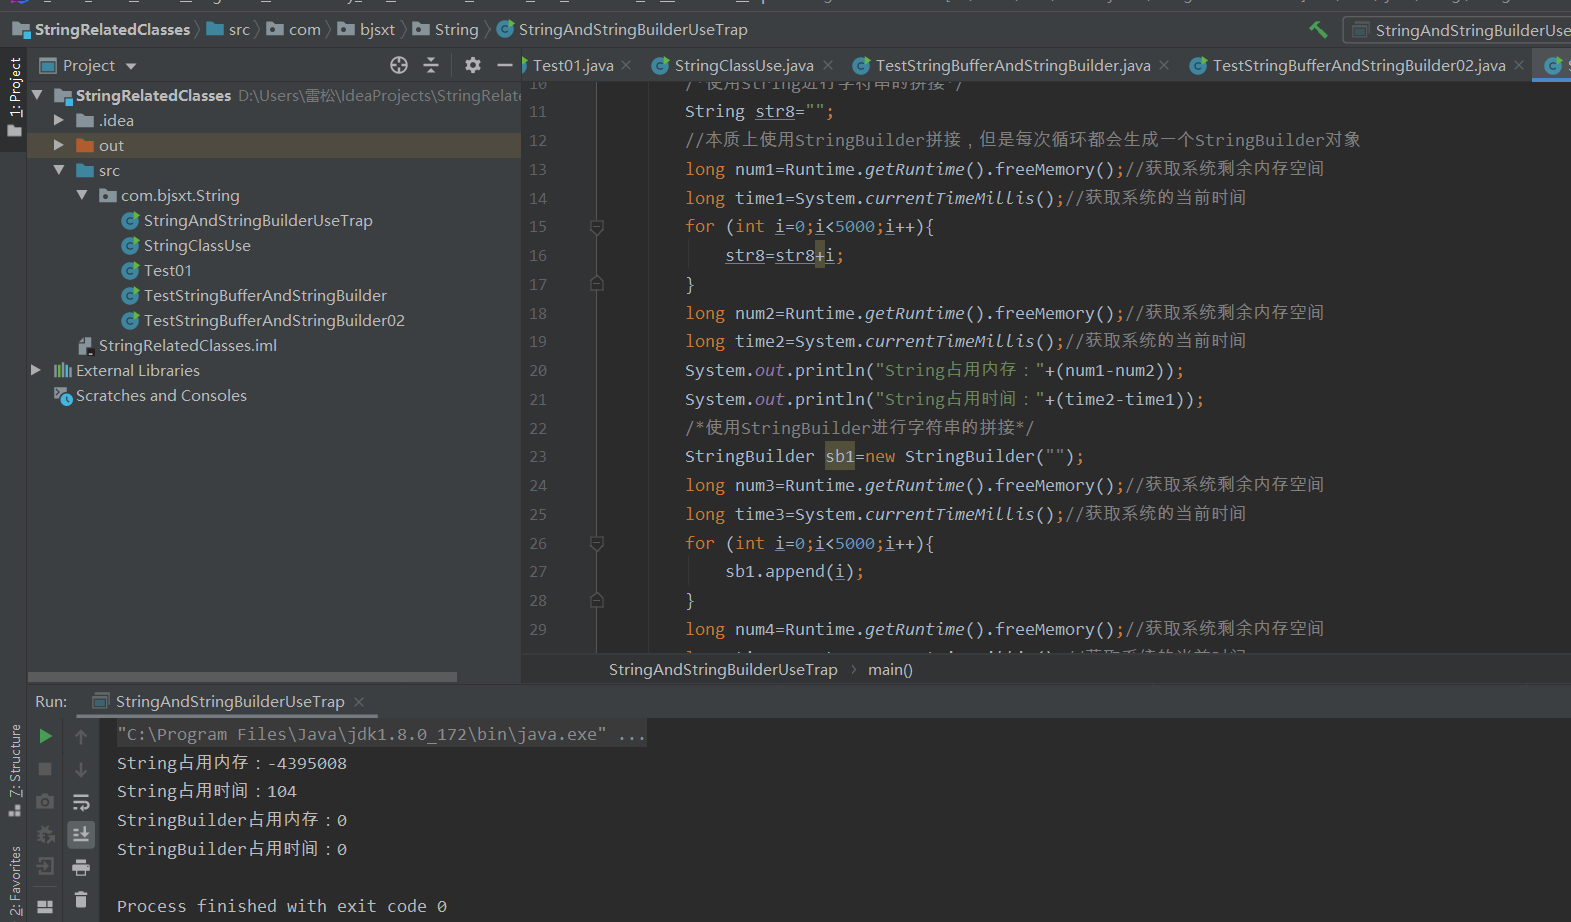Viewport: 1571px width, 922px height.
Task: Switch to TestStringBufferAndStringBuilder02.java tab
Action: click(1358, 65)
